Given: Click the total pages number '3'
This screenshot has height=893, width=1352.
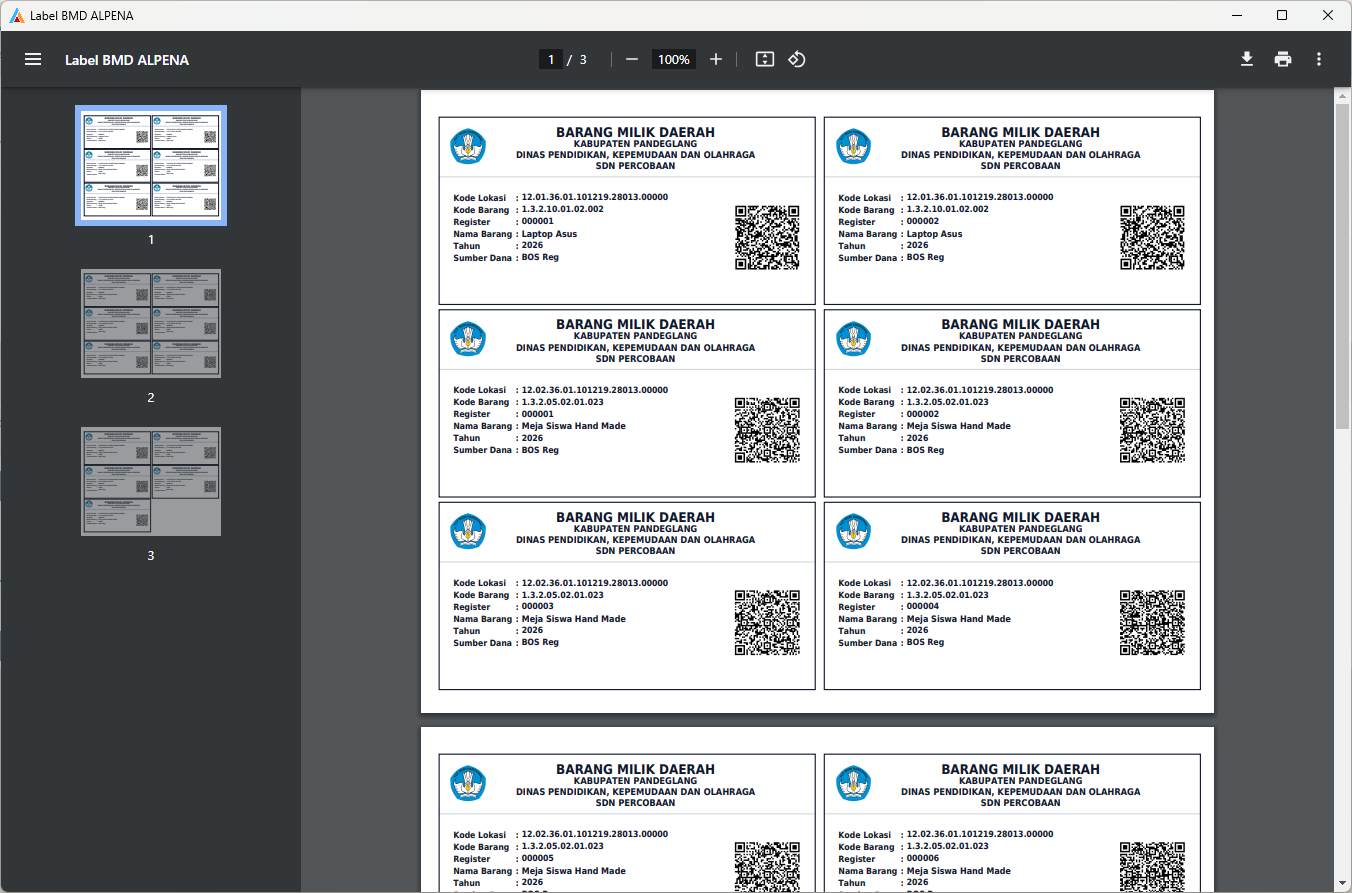Looking at the screenshot, I should pyautogui.click(x=583, y=59).
